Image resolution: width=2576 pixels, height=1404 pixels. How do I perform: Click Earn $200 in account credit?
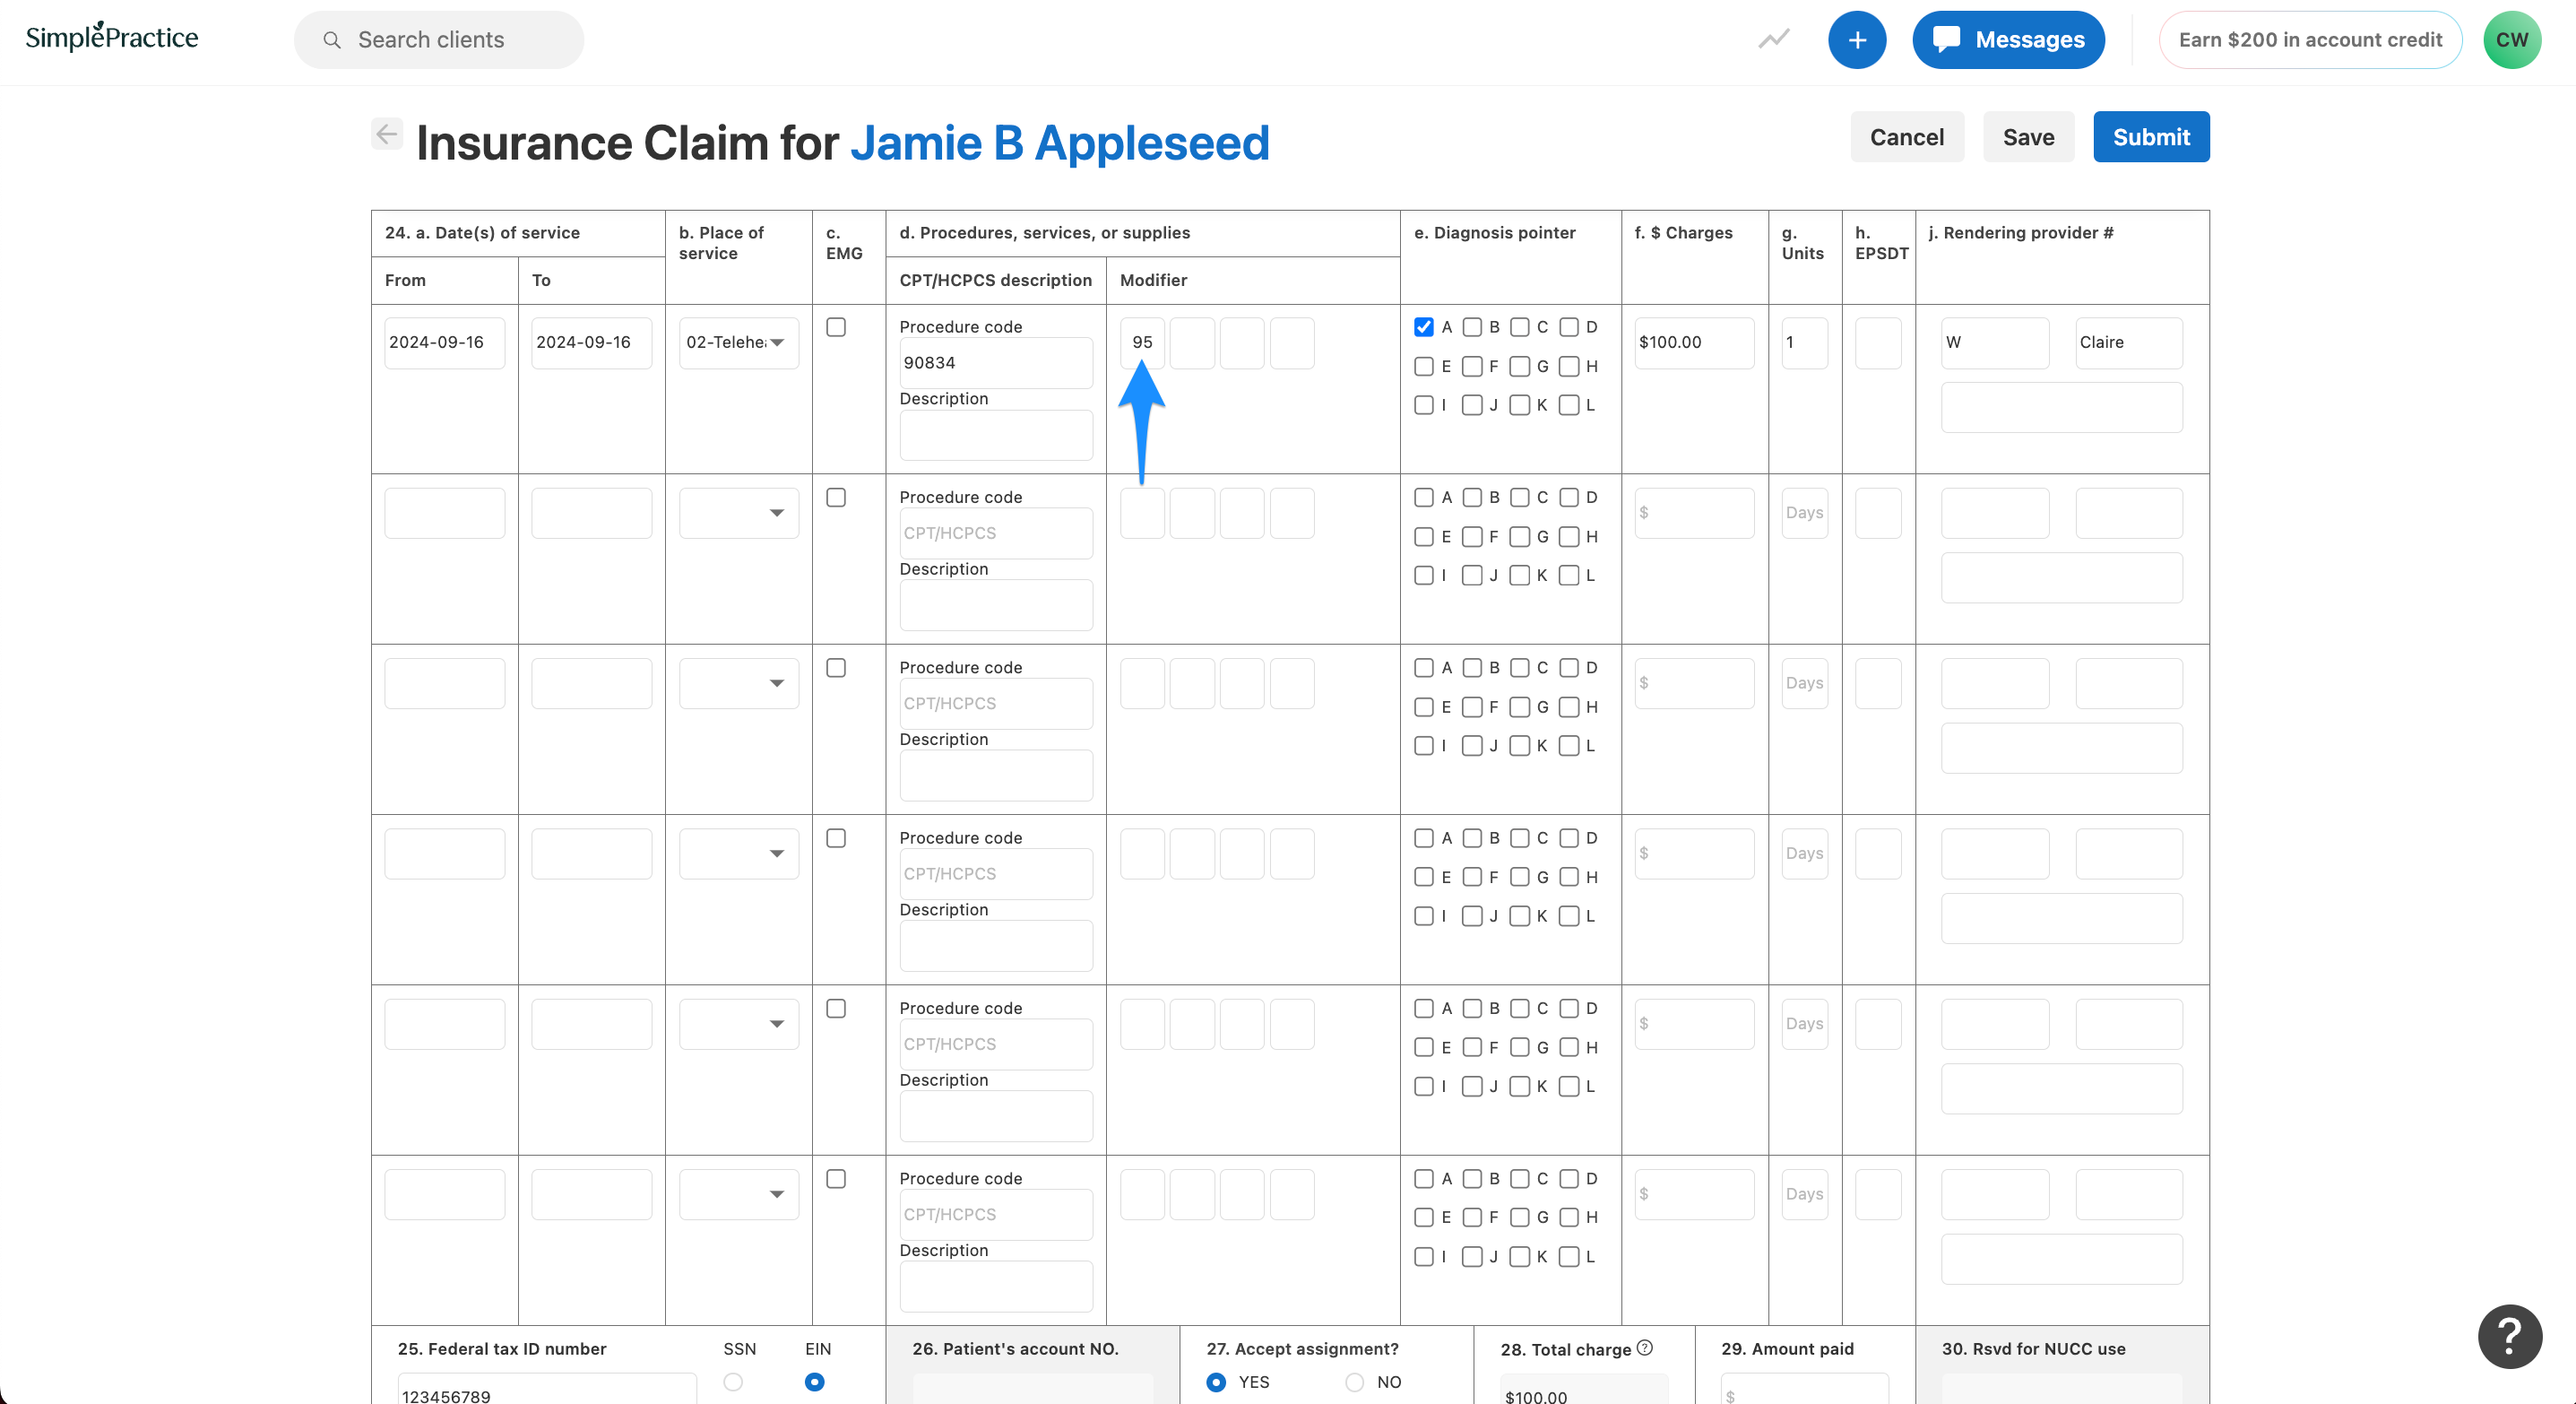point(2309,40)
